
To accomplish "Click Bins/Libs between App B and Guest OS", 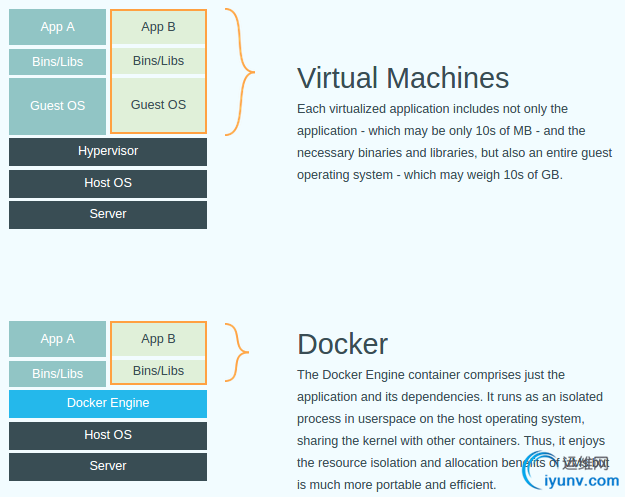I will (x=158, y=61).
